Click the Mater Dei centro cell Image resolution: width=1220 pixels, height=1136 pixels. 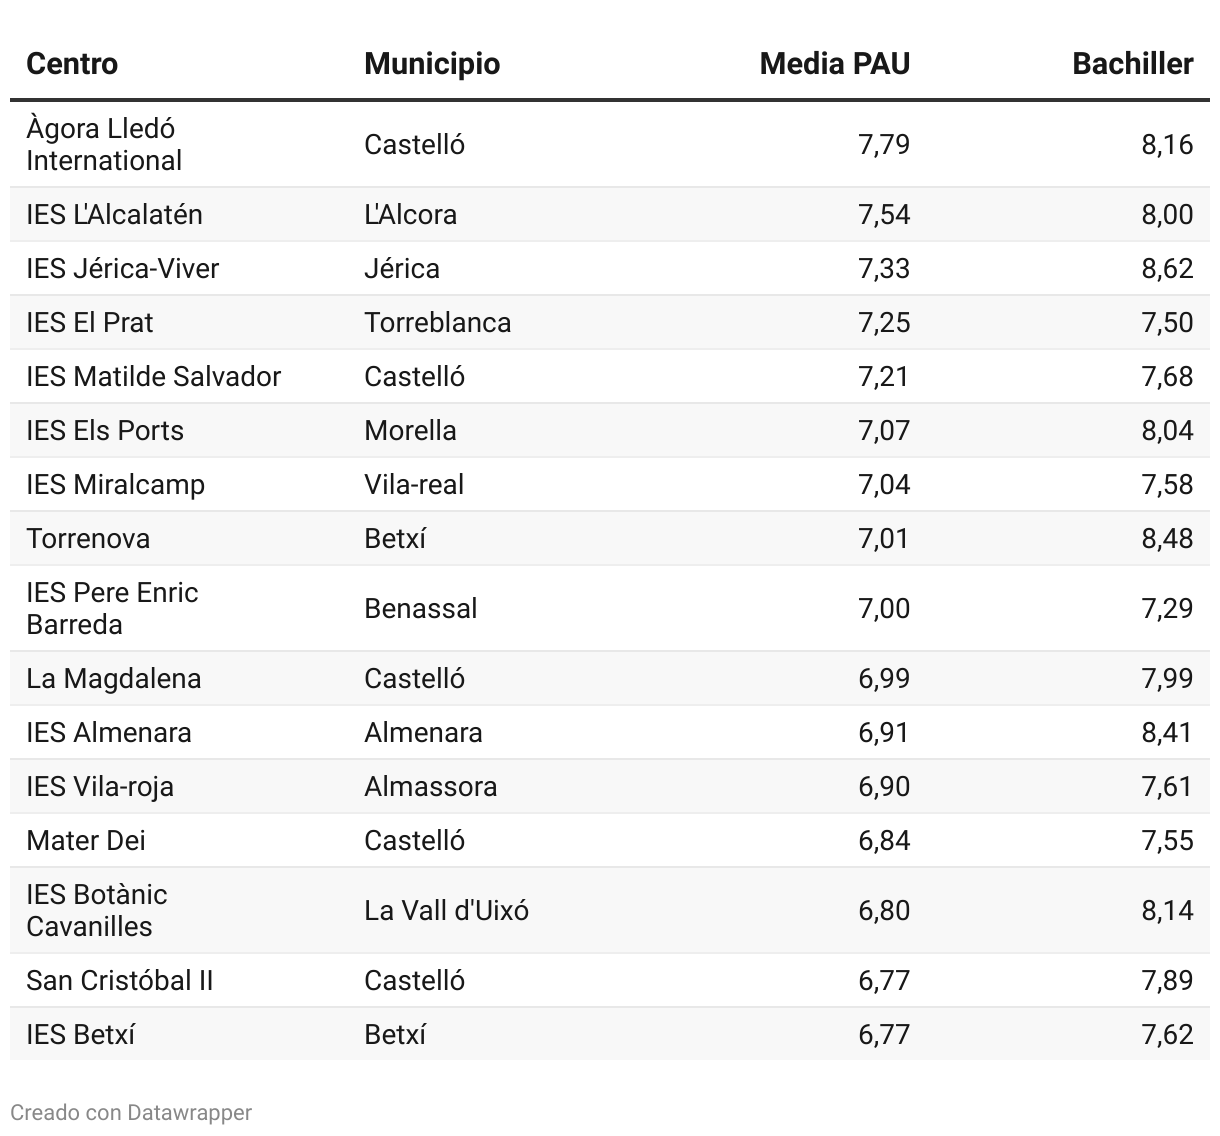click(x=86, y=840)
